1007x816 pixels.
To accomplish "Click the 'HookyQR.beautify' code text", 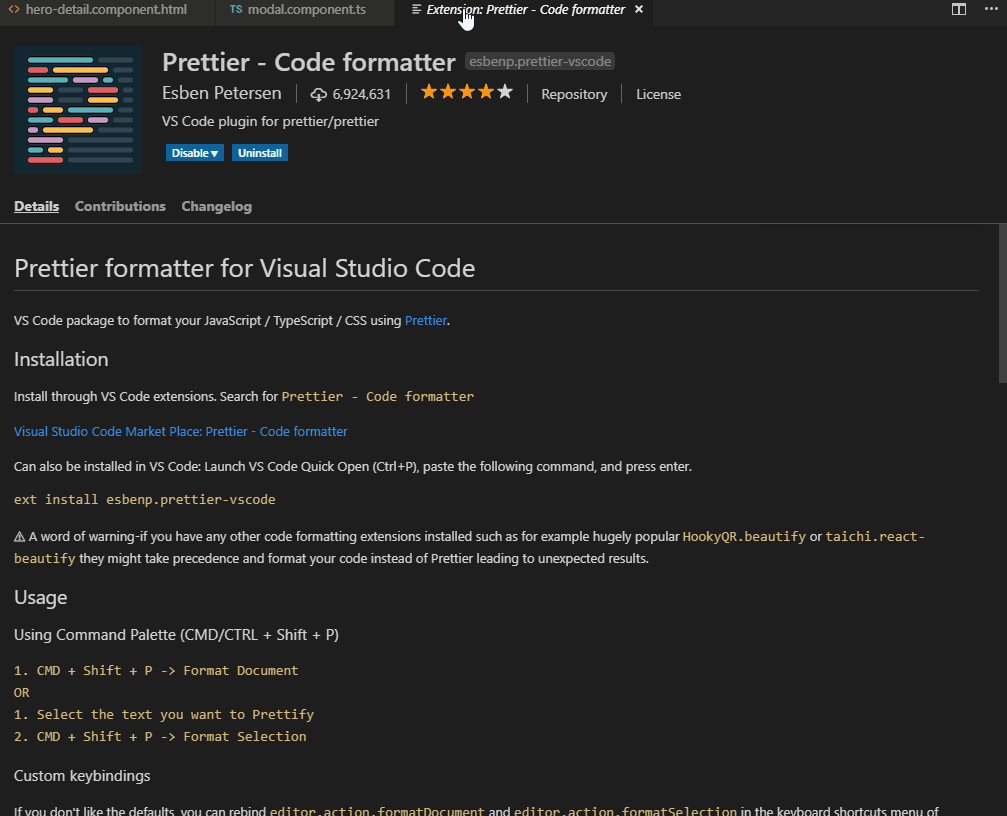I will pyautogui.click(x=744, y=537).
